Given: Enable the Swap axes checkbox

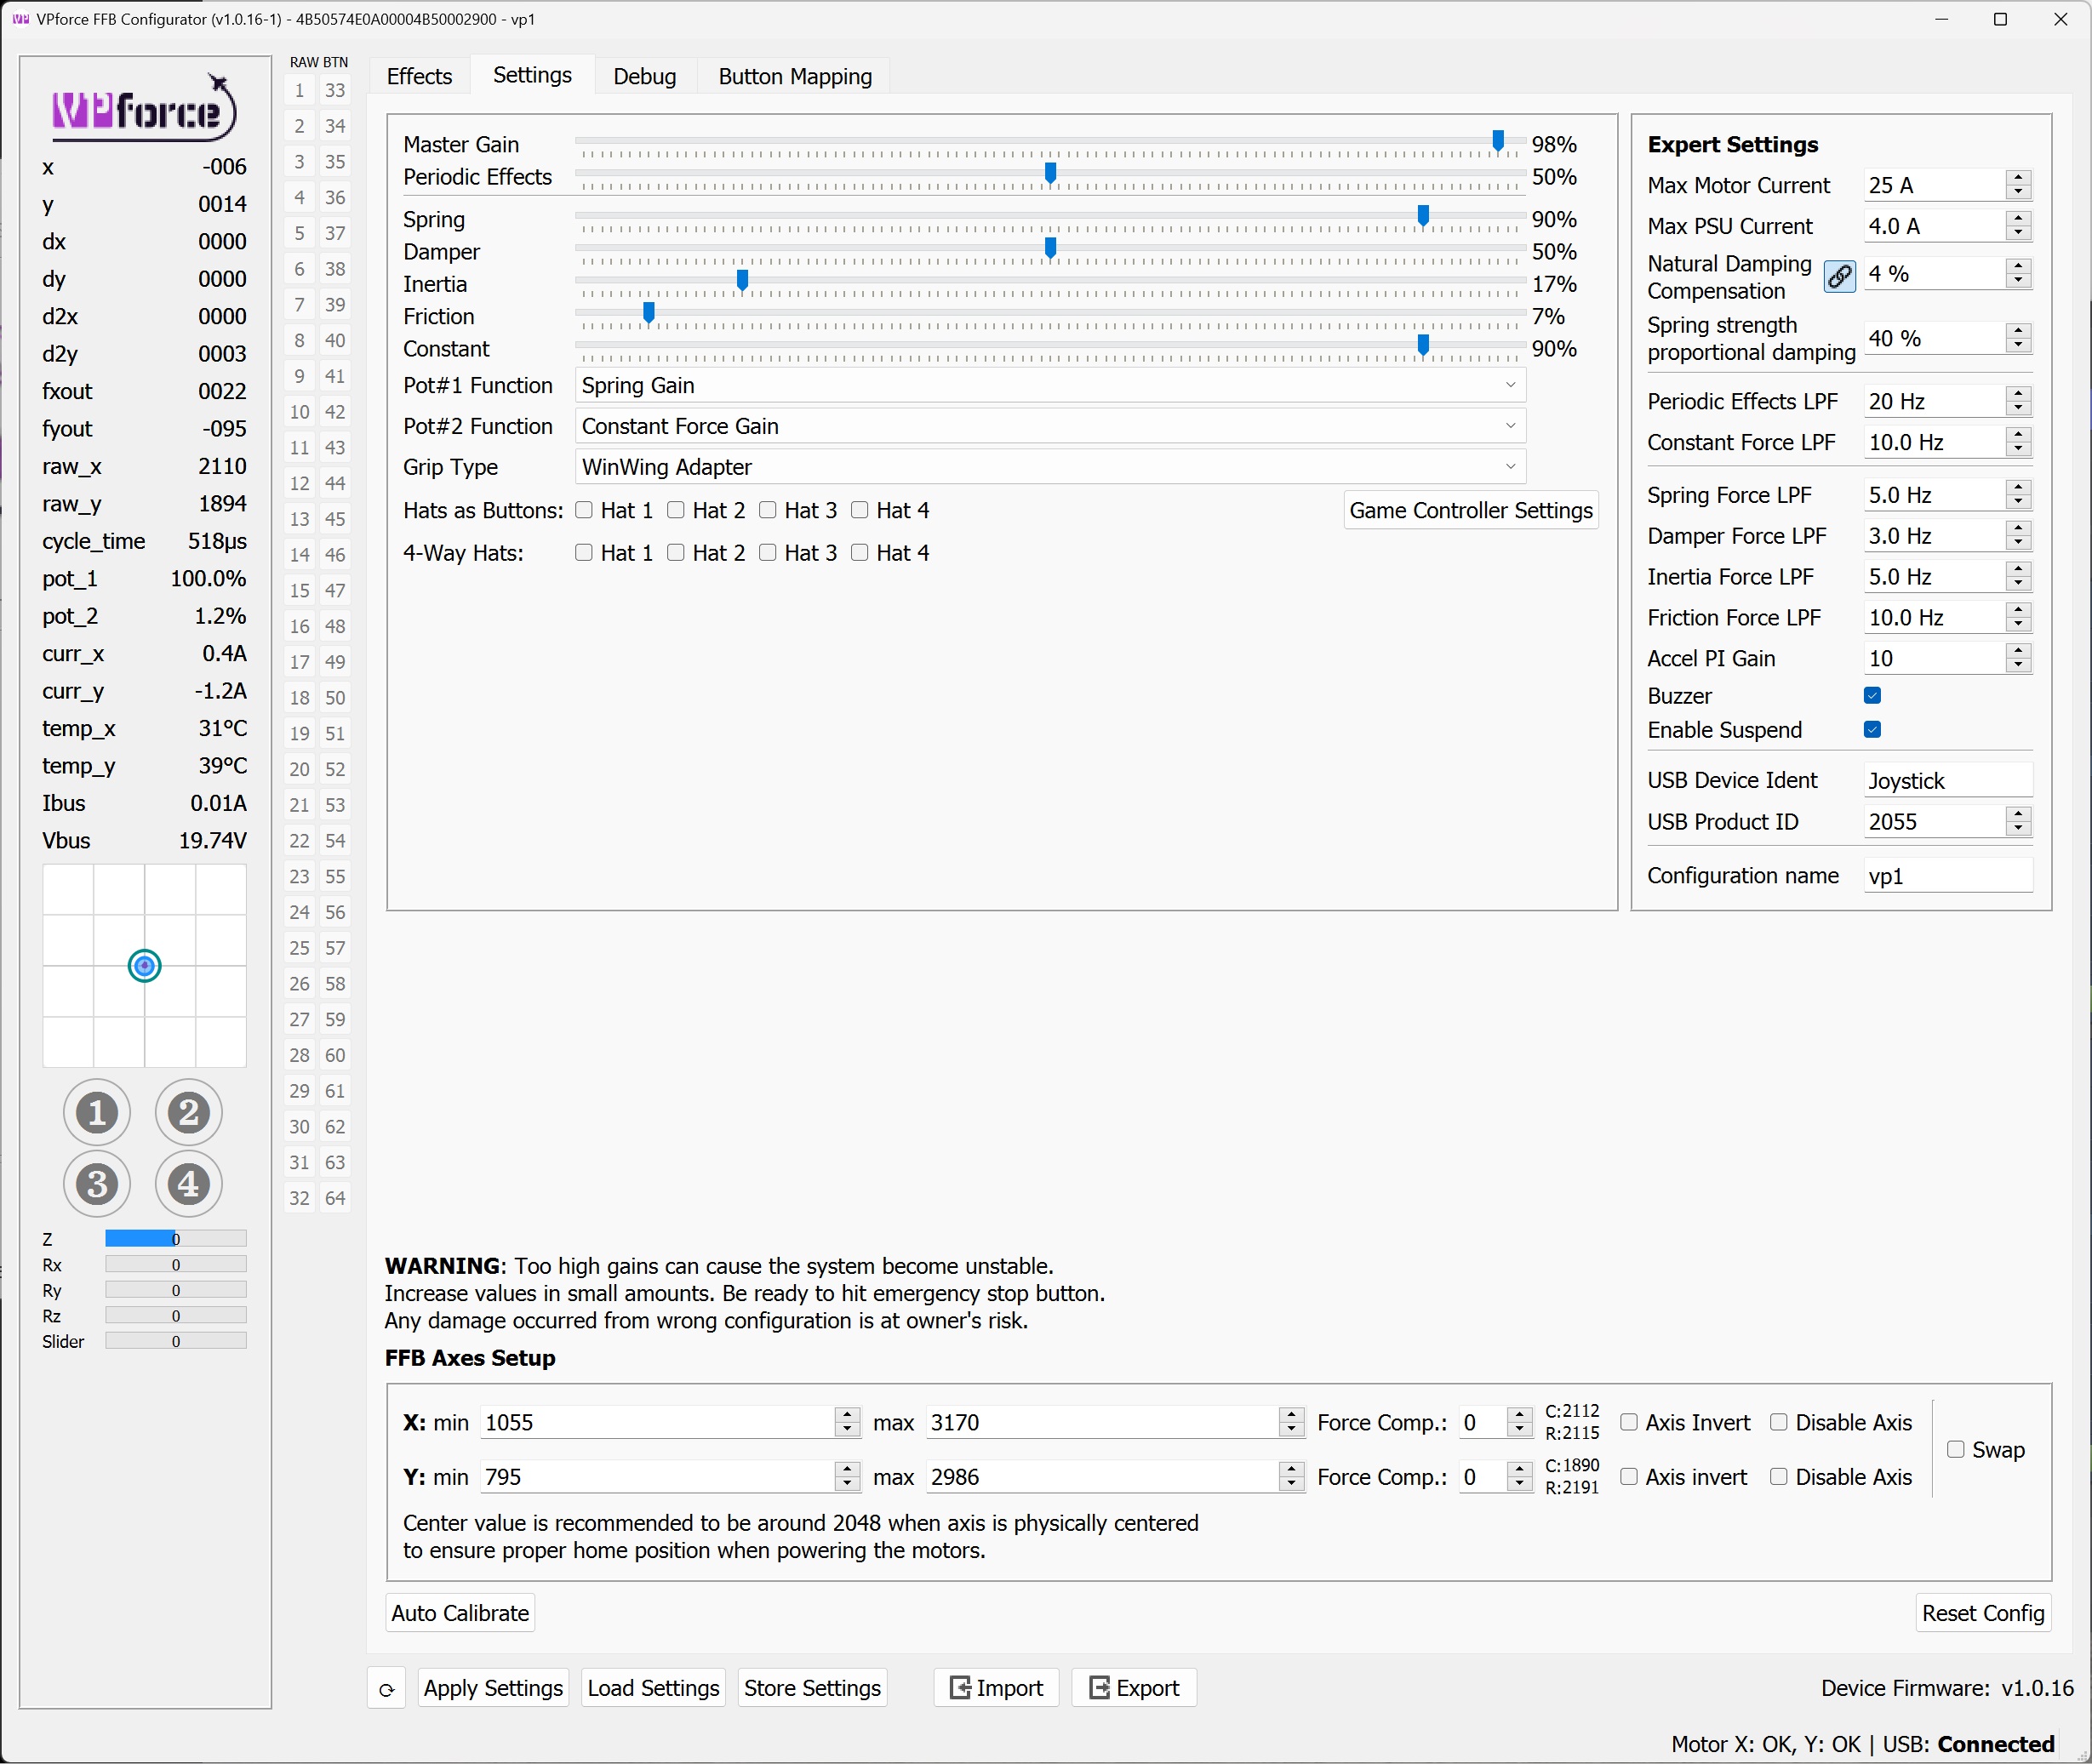Looking at the screenshot, I should click(x=1955, y=1449).
